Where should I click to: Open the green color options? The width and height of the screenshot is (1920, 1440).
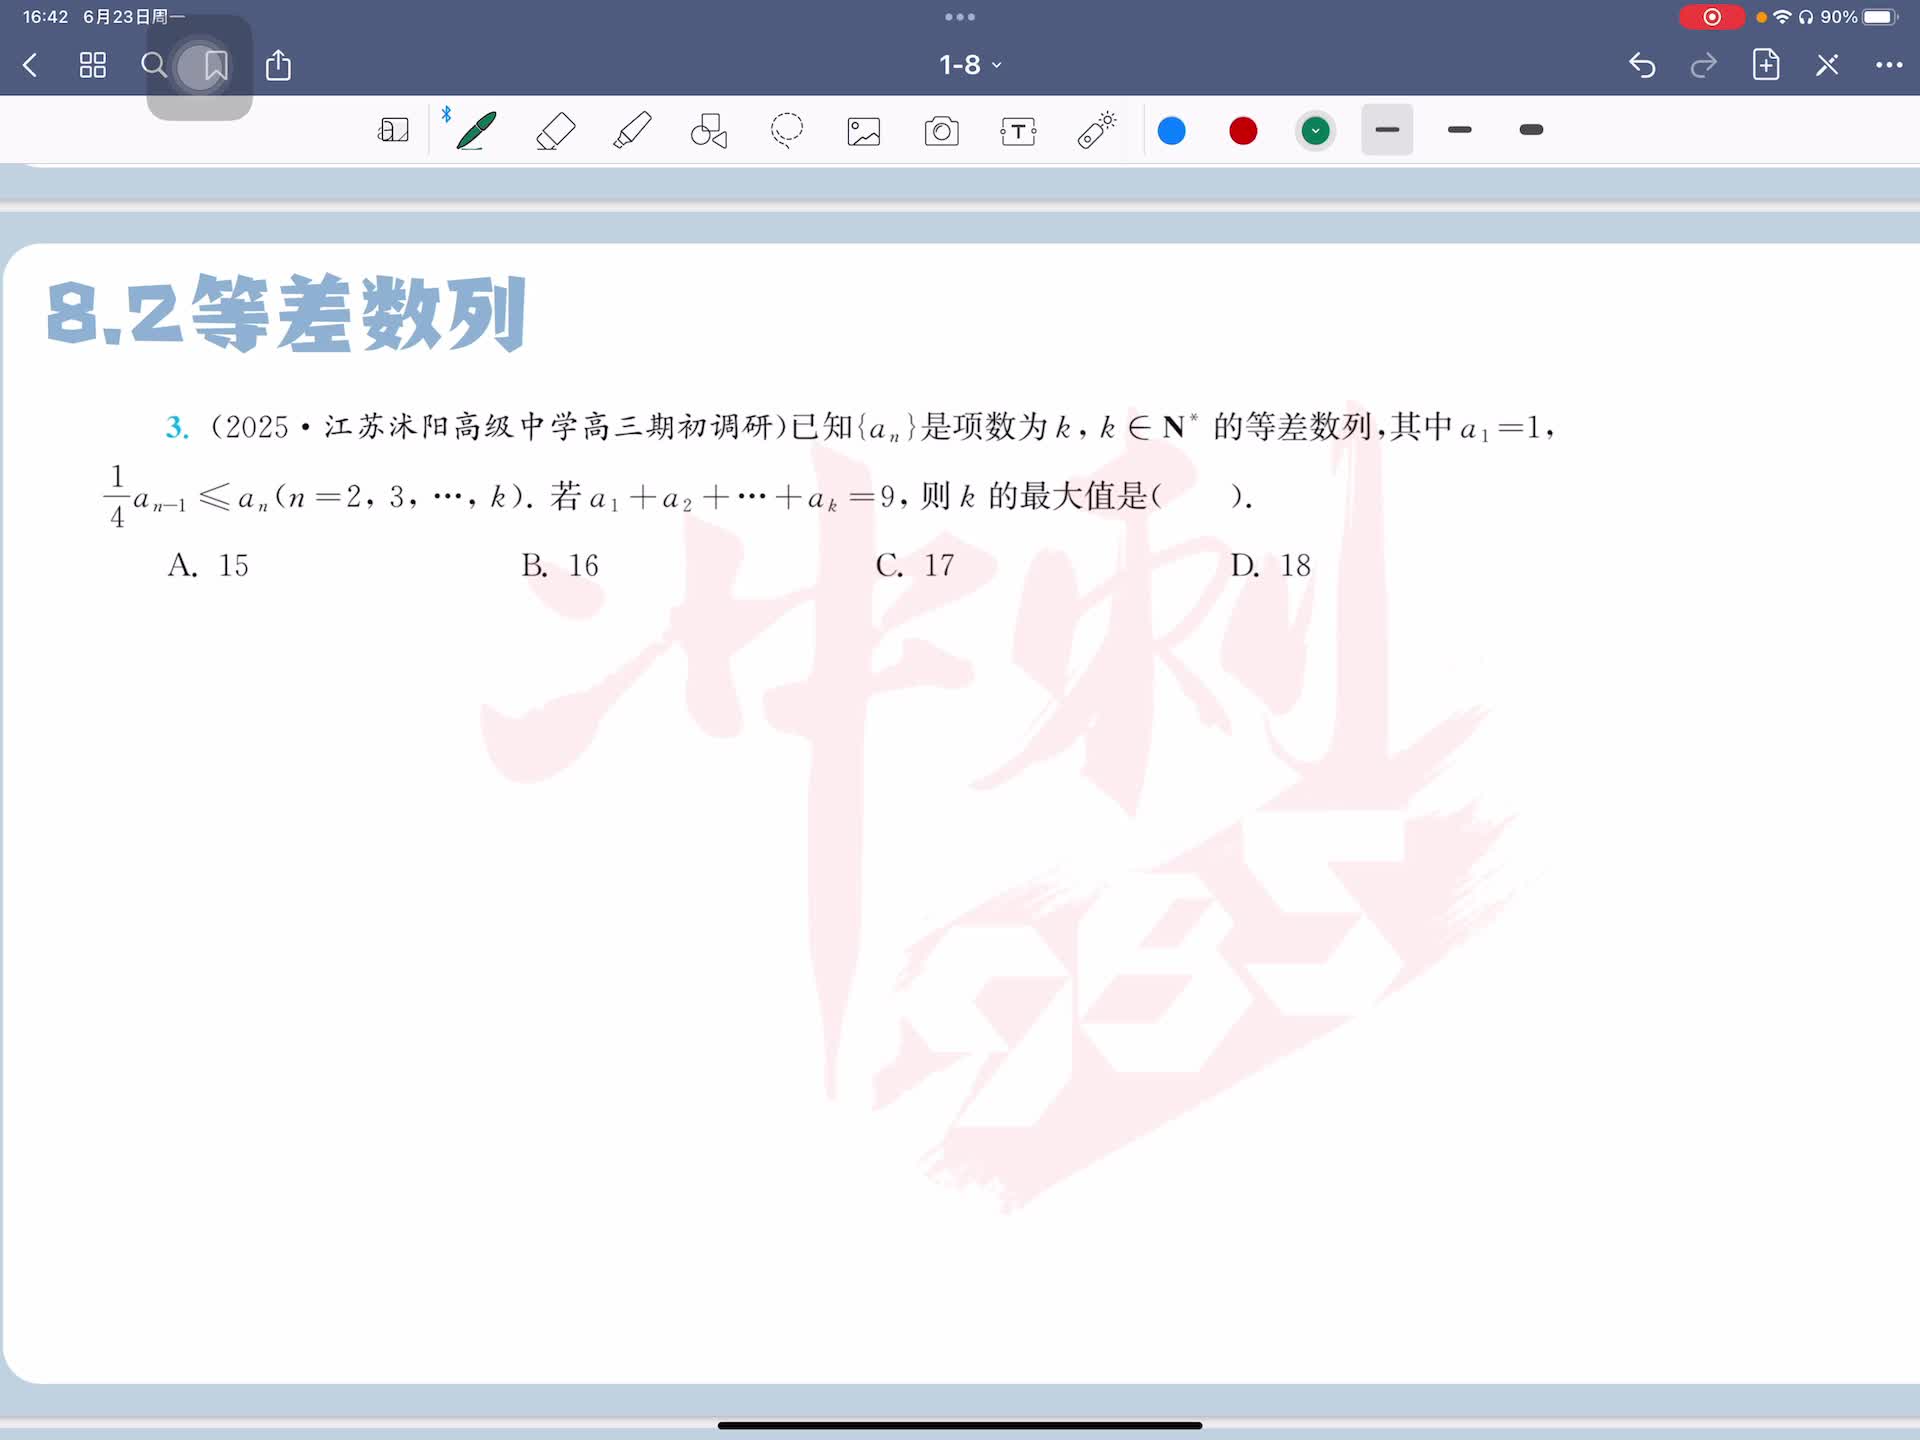click(1315, 131)
